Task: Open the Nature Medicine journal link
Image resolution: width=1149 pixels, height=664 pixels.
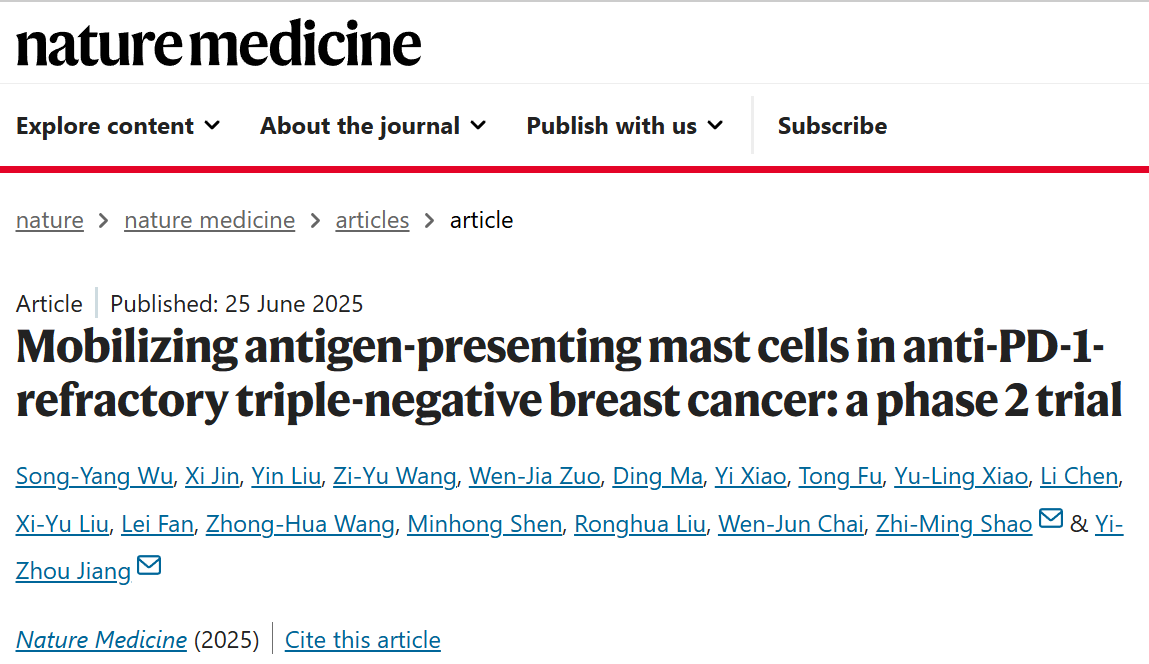Action: tap(101, 640)
